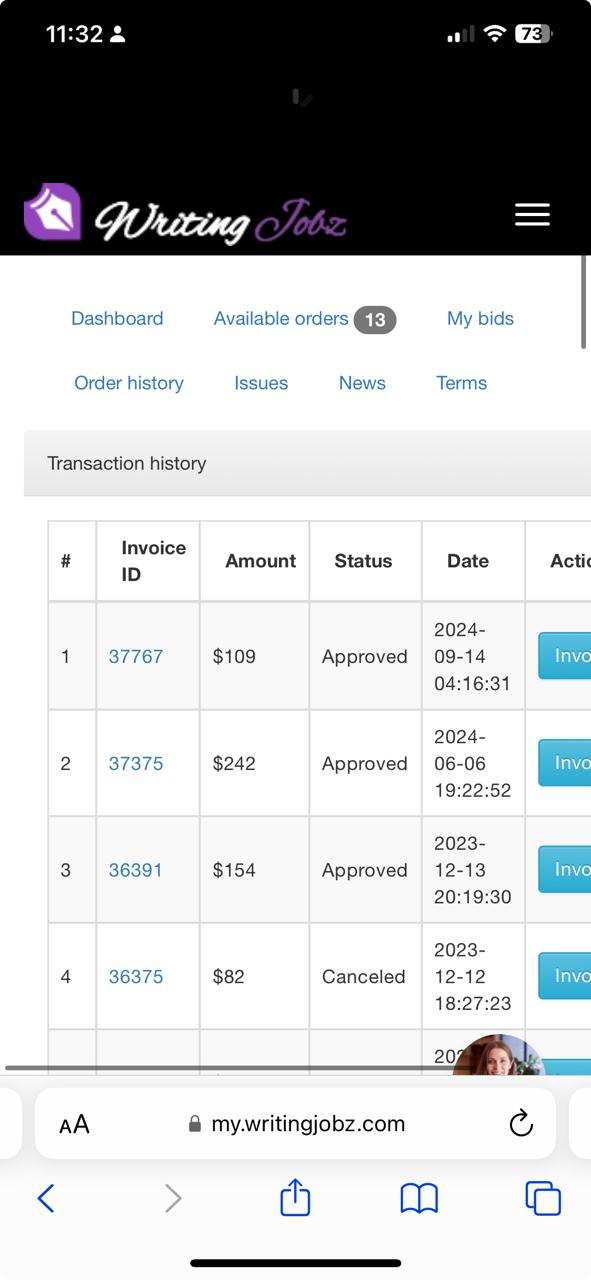Go back with Safari's back arrow
Screen dimensions: 591x1280
pyautogui.click(x=45, y=1198)
